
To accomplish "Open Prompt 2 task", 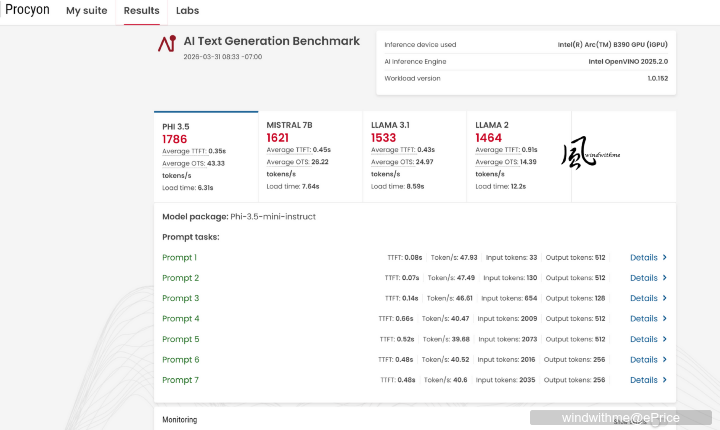I will click(180, 278).
